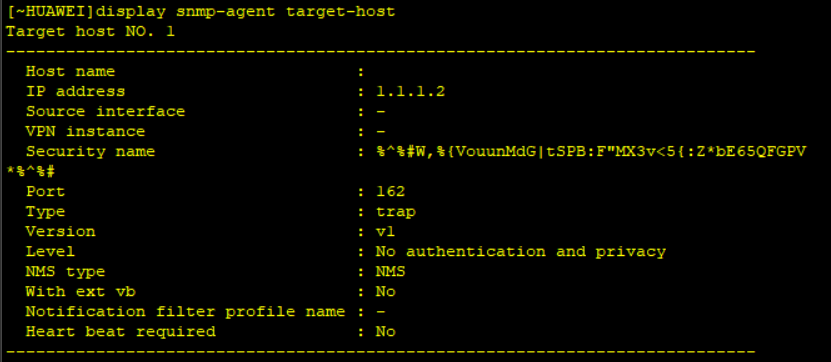Click the Host name label
This screenshot has width=831, height=362.
(x=70, y=72)
